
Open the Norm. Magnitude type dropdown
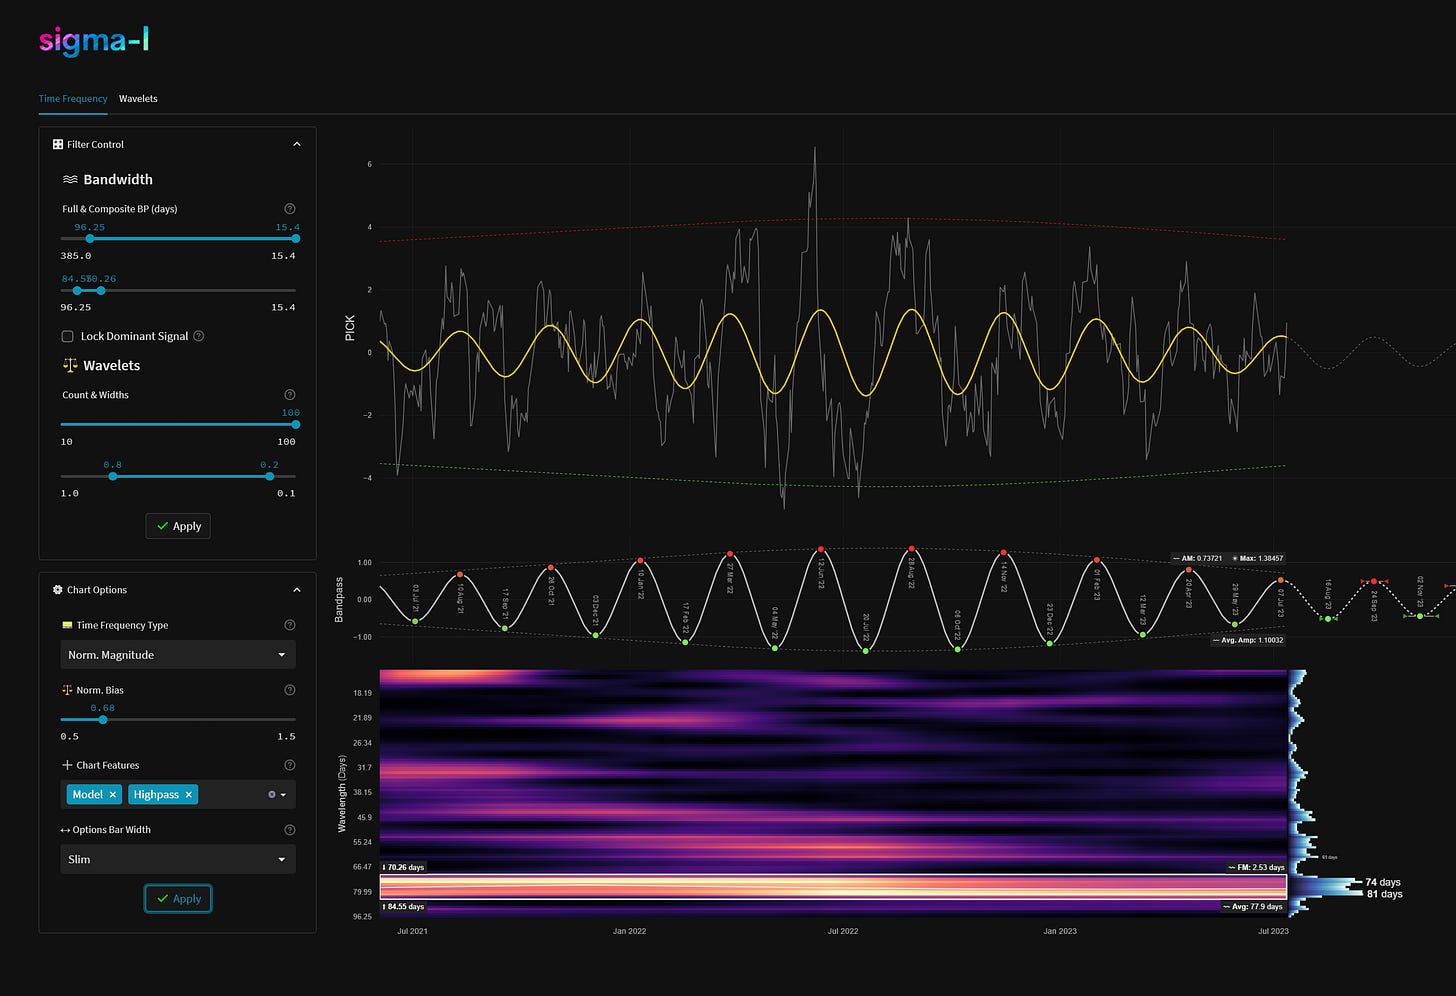coord(178,655)
